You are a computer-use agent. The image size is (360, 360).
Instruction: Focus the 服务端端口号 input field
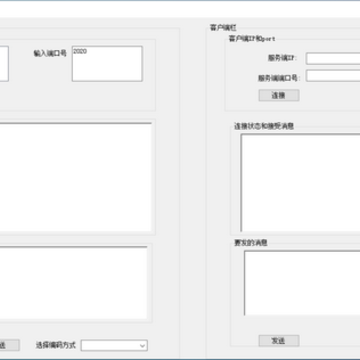tap(333, 76)
